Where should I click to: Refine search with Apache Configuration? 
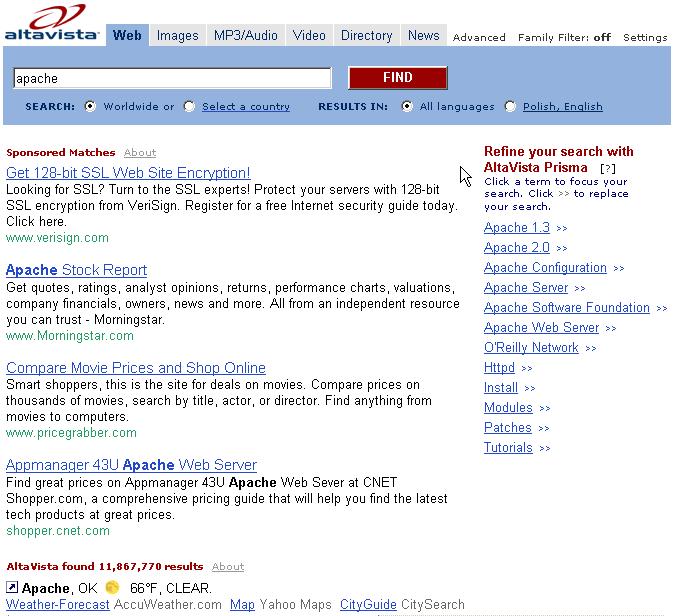[545, 267]
